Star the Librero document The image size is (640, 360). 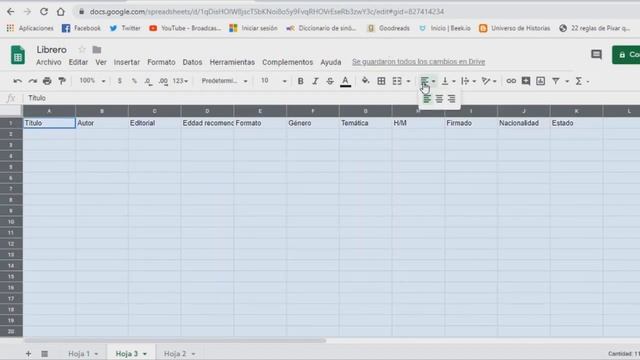82,50
